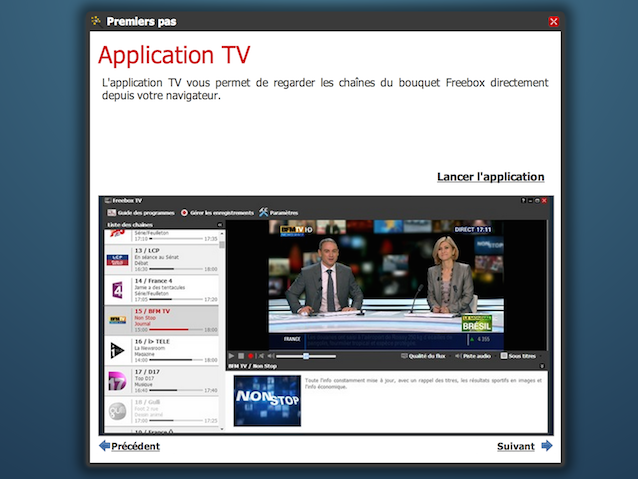Click the Freebox TV preview help button
This screenshot has width=638, height=479.
click(524, 201)
